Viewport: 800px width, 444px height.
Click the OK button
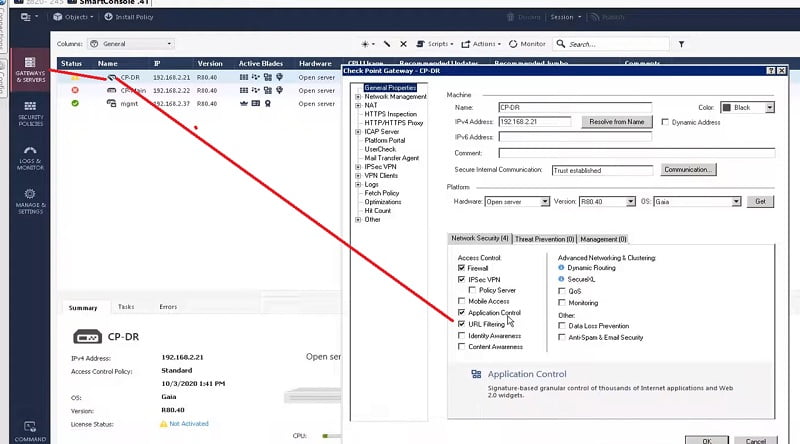707,440
